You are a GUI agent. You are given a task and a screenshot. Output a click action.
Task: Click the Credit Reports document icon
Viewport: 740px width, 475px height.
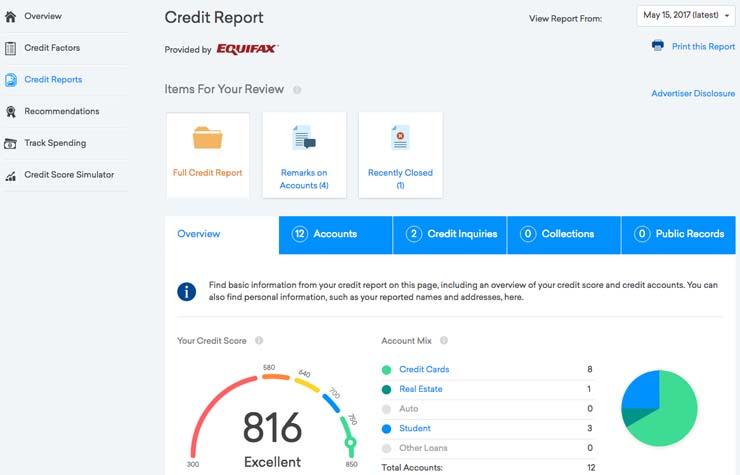pos(11,80)
